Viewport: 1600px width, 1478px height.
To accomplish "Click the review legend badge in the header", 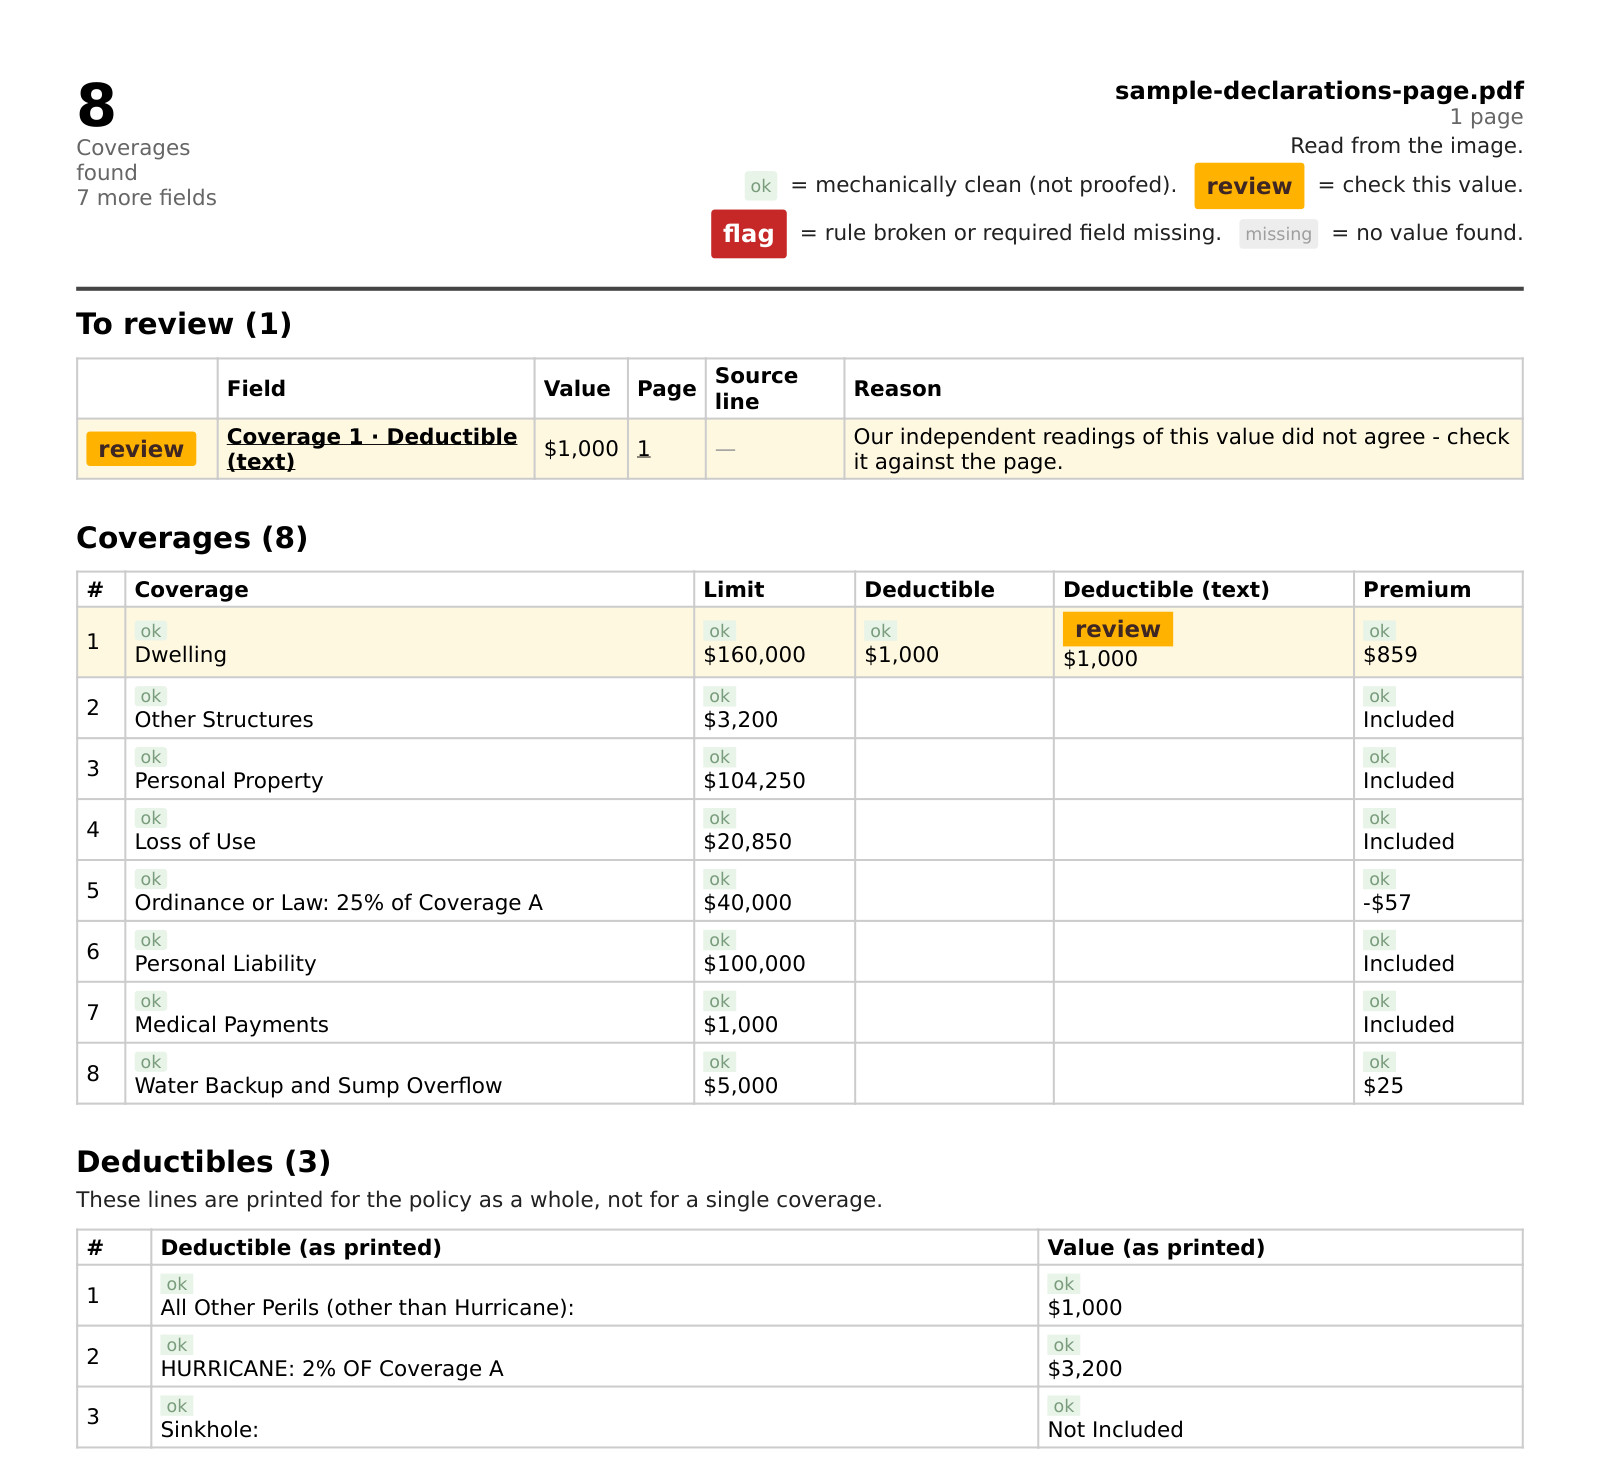I will tap(1249, 186).
